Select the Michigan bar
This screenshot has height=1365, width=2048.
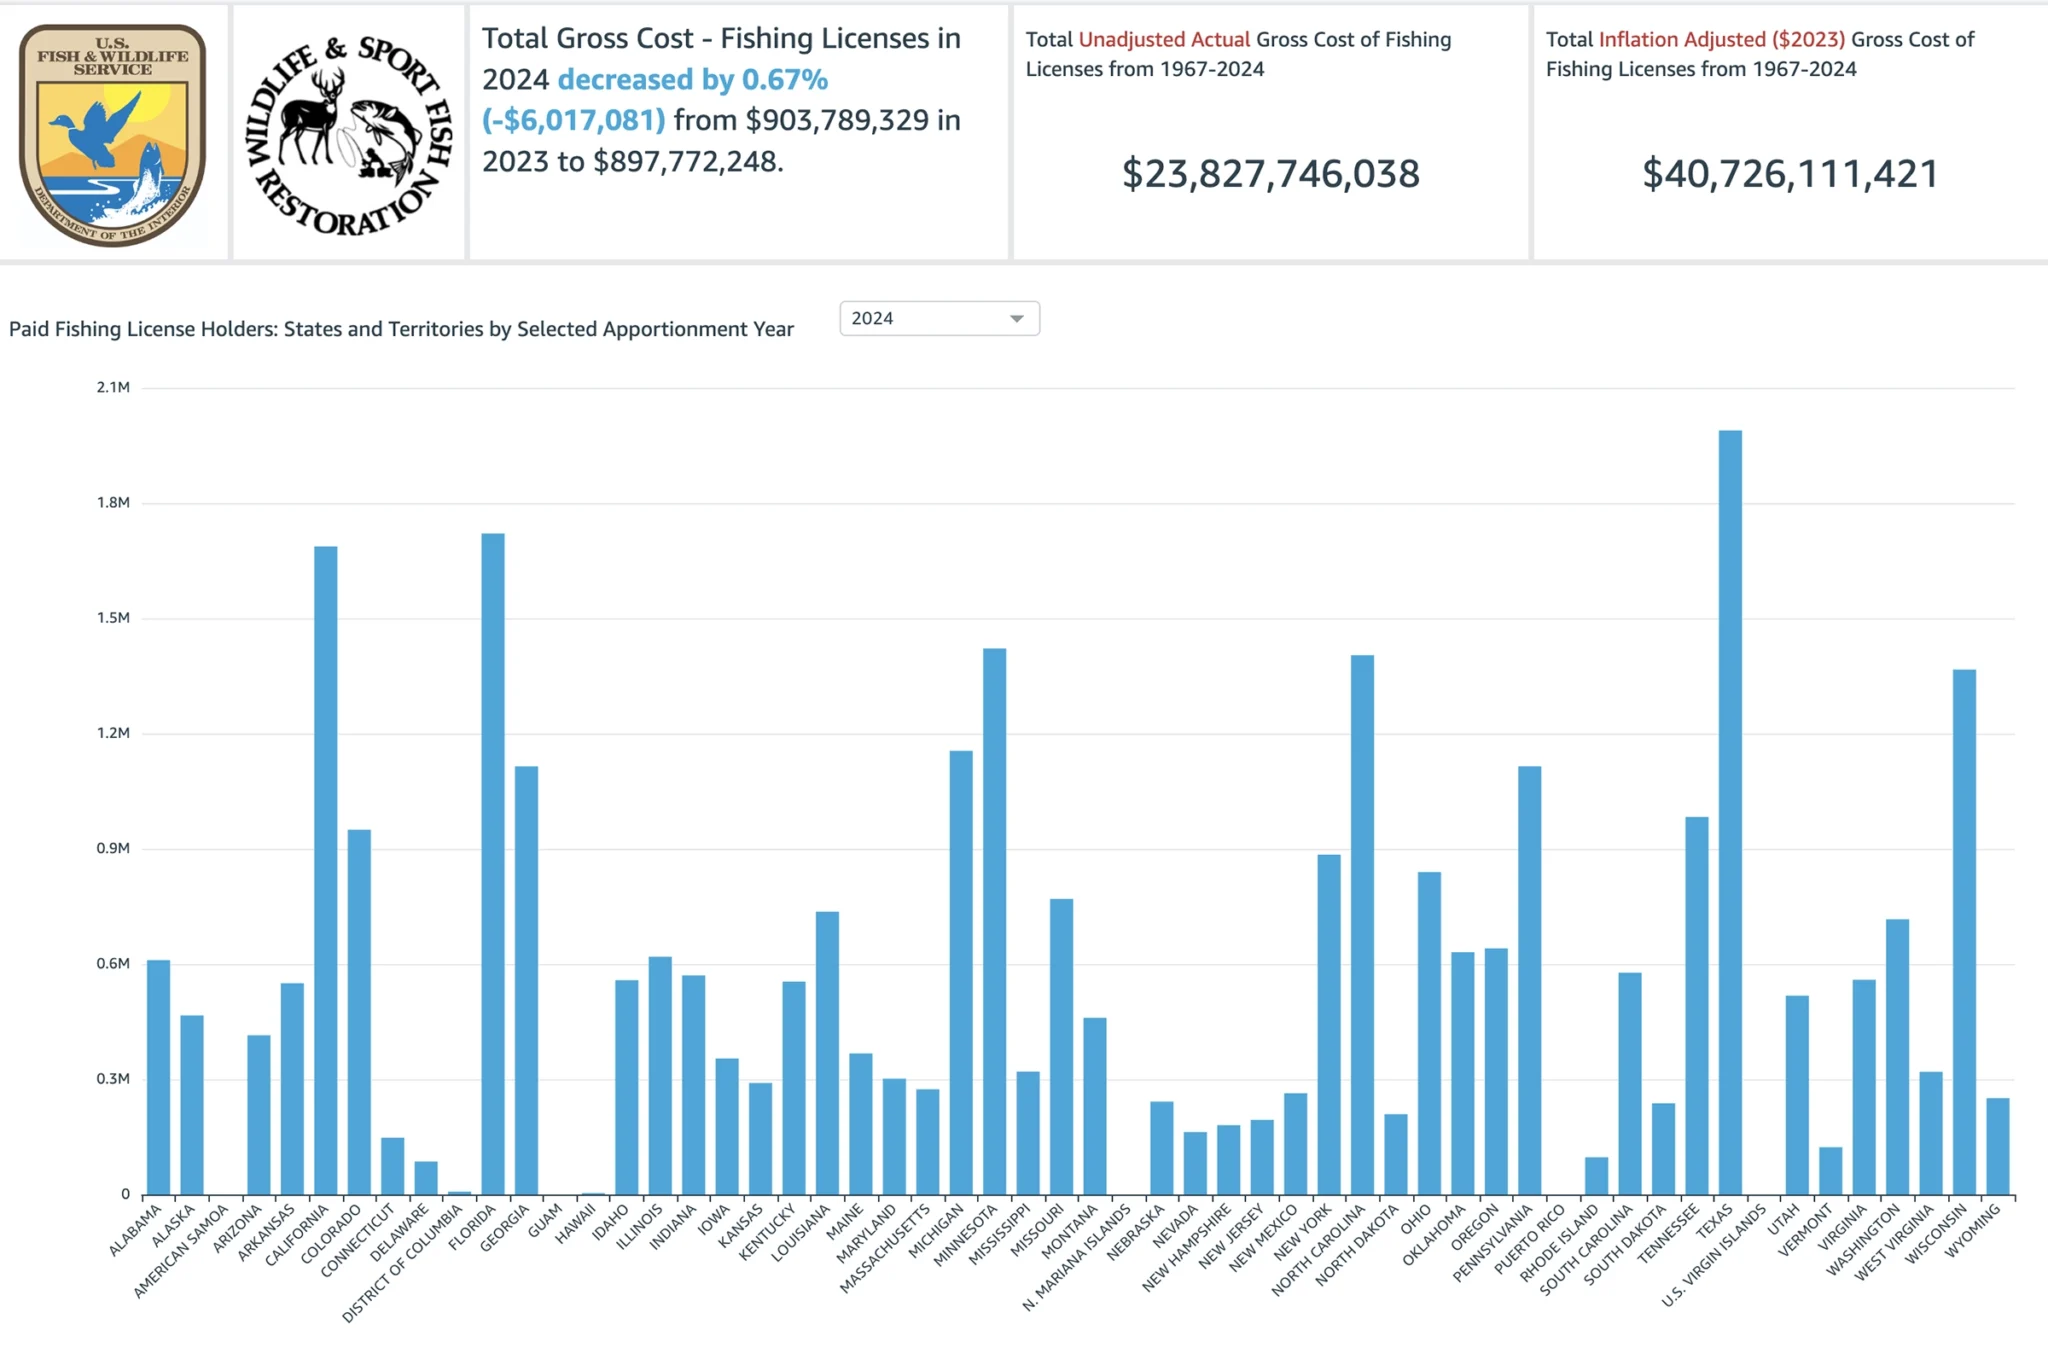(961, 972)
